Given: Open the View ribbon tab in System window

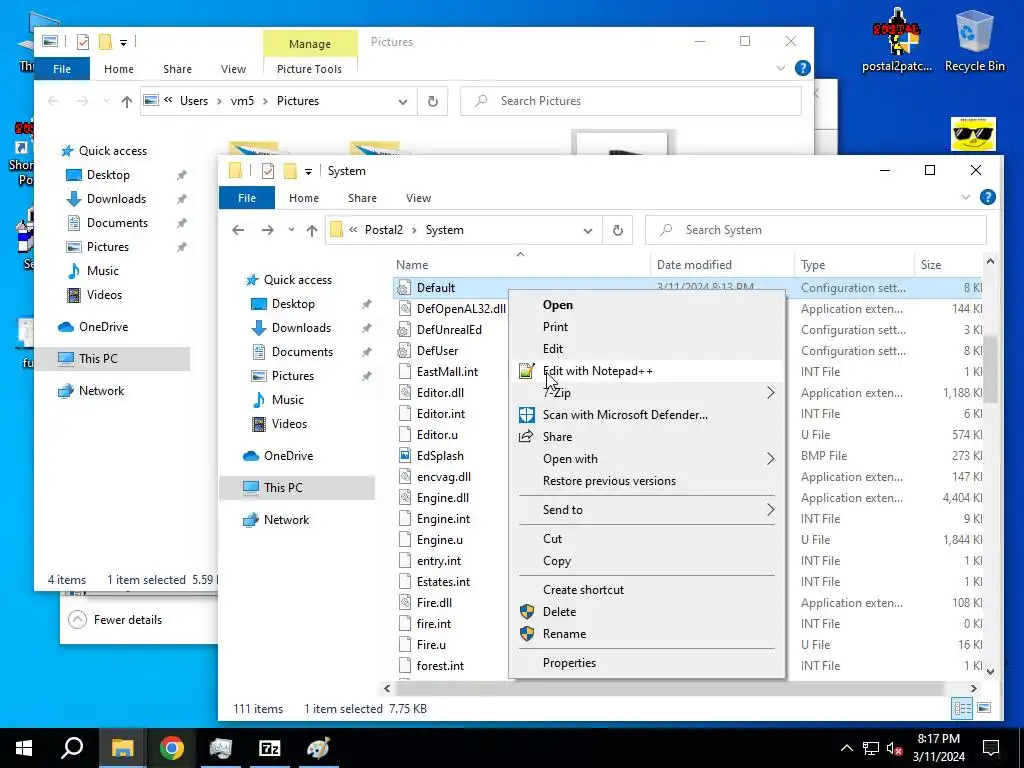Looking at the screenshot, I should pyautogui.click(x=418, y=198).
